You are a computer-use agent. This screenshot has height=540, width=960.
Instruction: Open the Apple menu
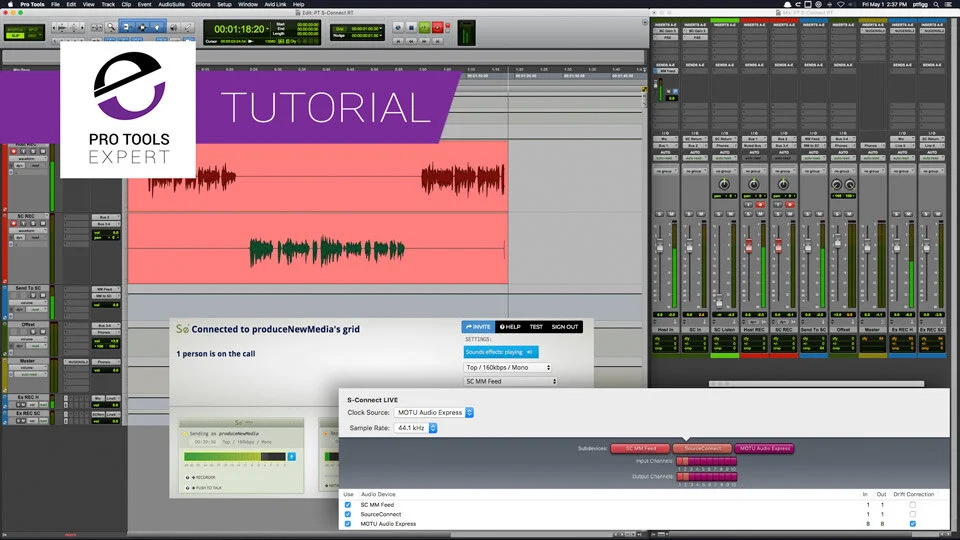pyautogui.click(x=10, y=4)
